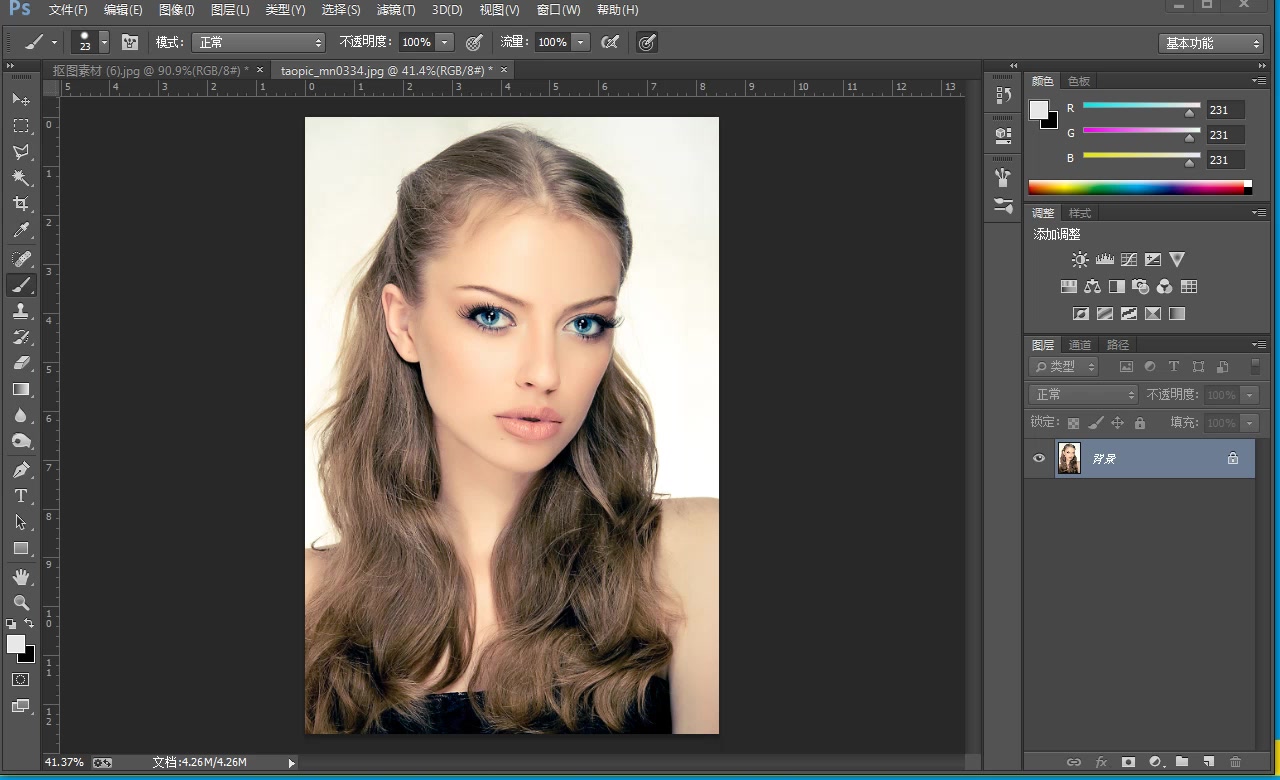Select the Path Selection tool
The height and width of the screenshot is (780, 1280).
point(21,522)
